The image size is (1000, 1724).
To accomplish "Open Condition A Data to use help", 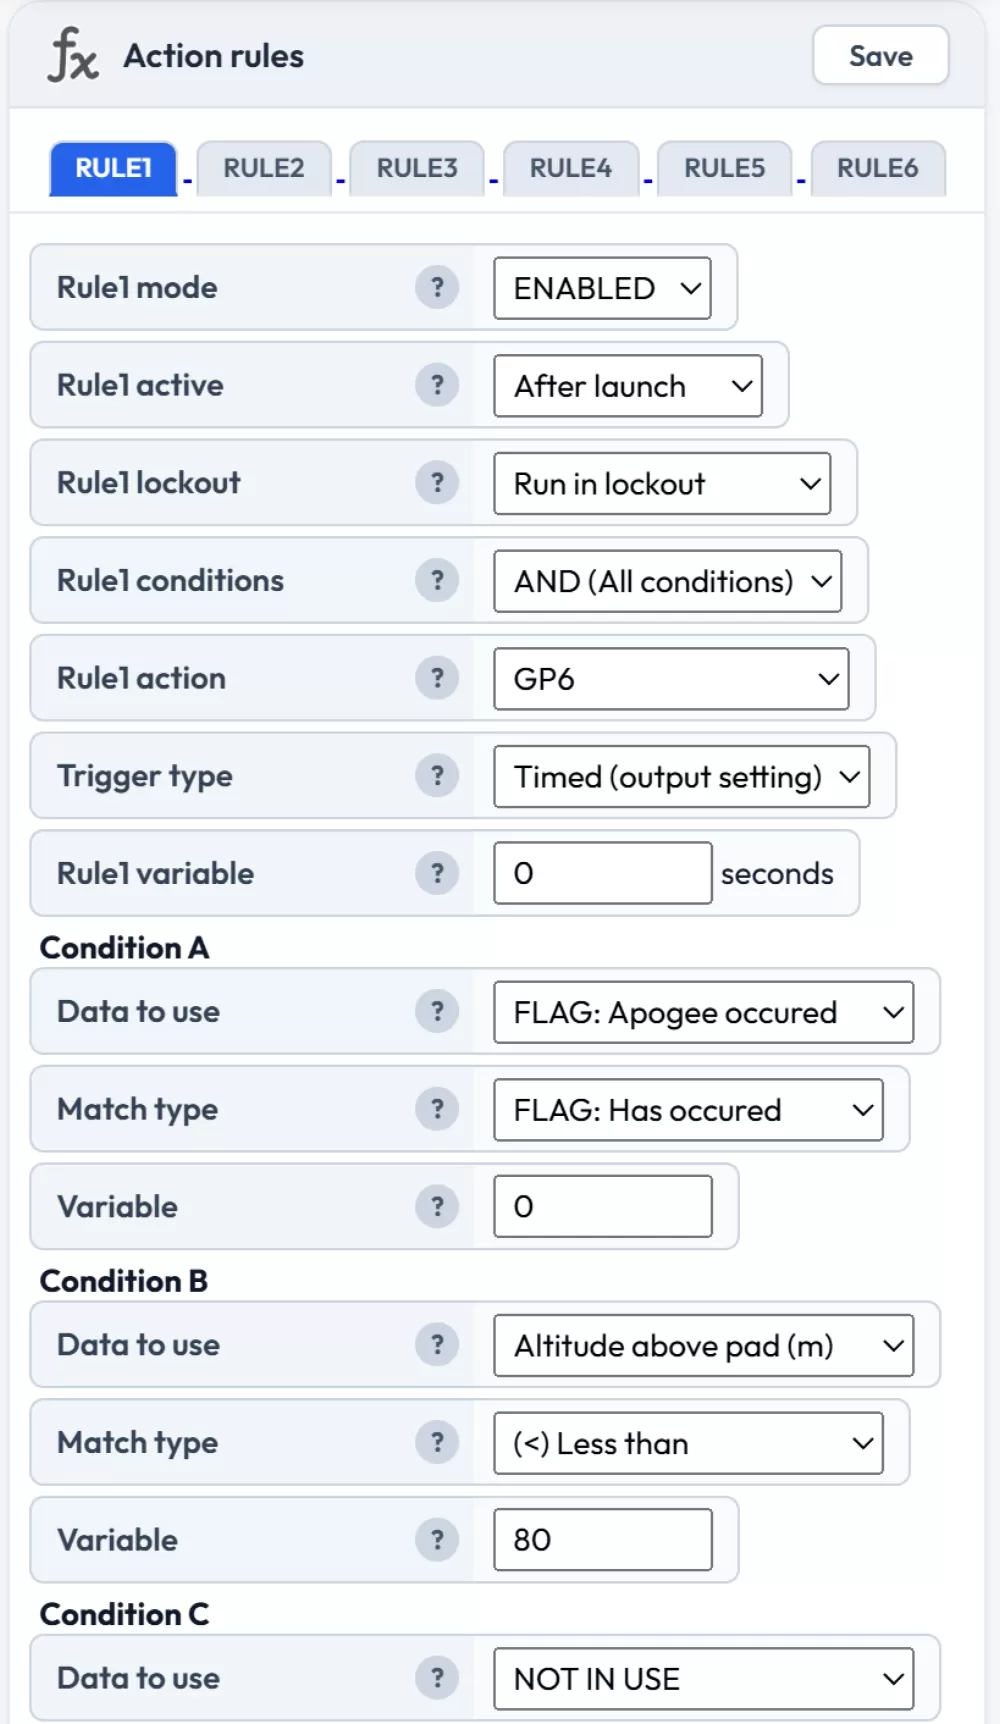I will click(437, 1011).
